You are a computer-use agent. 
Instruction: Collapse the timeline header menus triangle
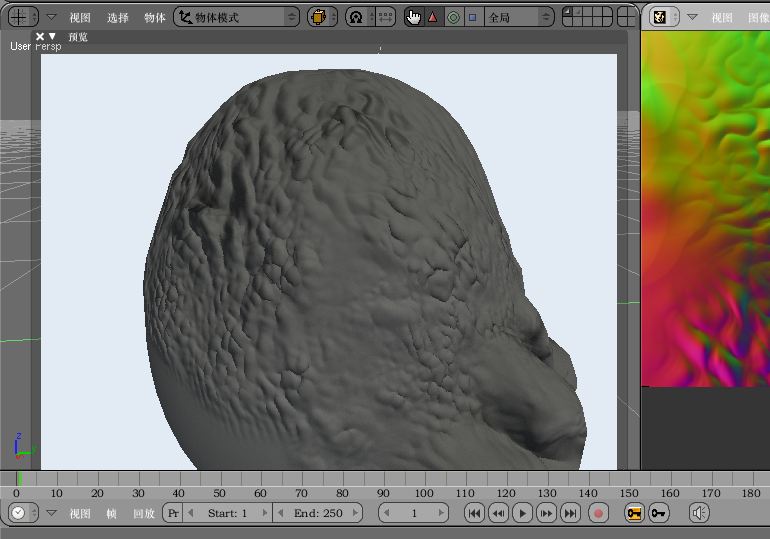tap(51, 513)
